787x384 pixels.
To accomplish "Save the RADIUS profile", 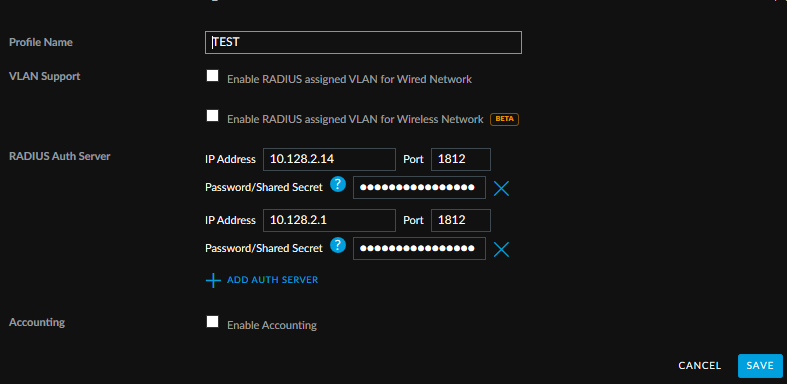I will pos(760,366).
